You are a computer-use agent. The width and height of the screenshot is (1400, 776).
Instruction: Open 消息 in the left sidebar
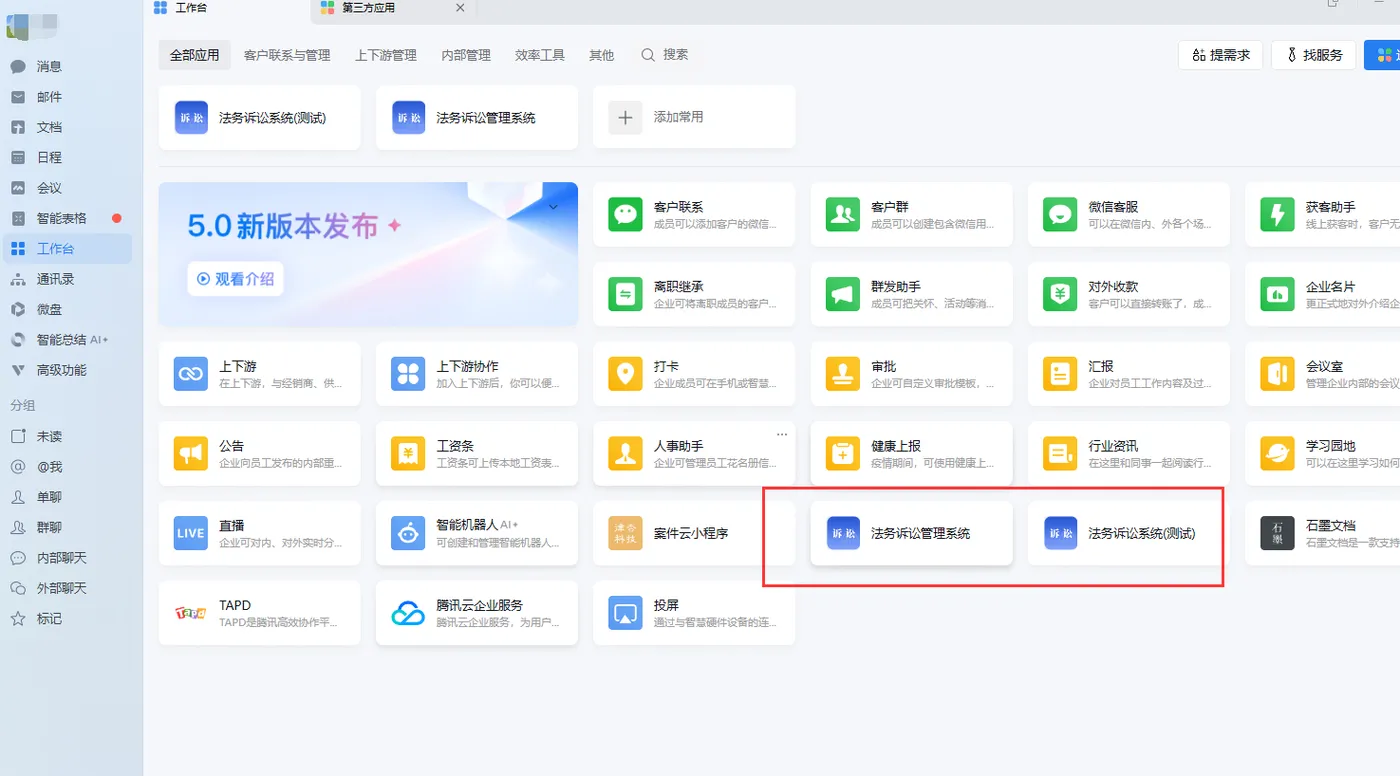coord(66,67)
